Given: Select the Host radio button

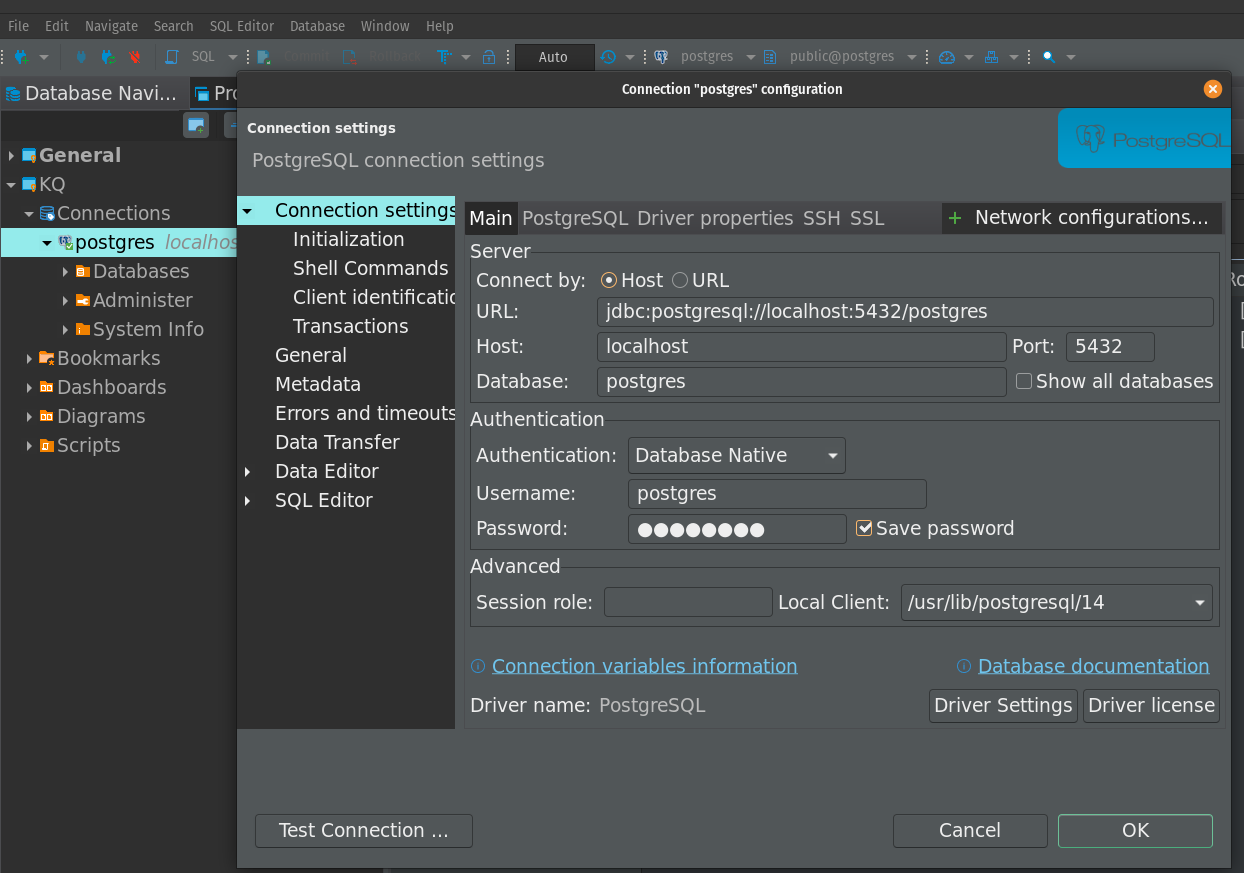Looking at the screenshot, I should pos(608,281).
